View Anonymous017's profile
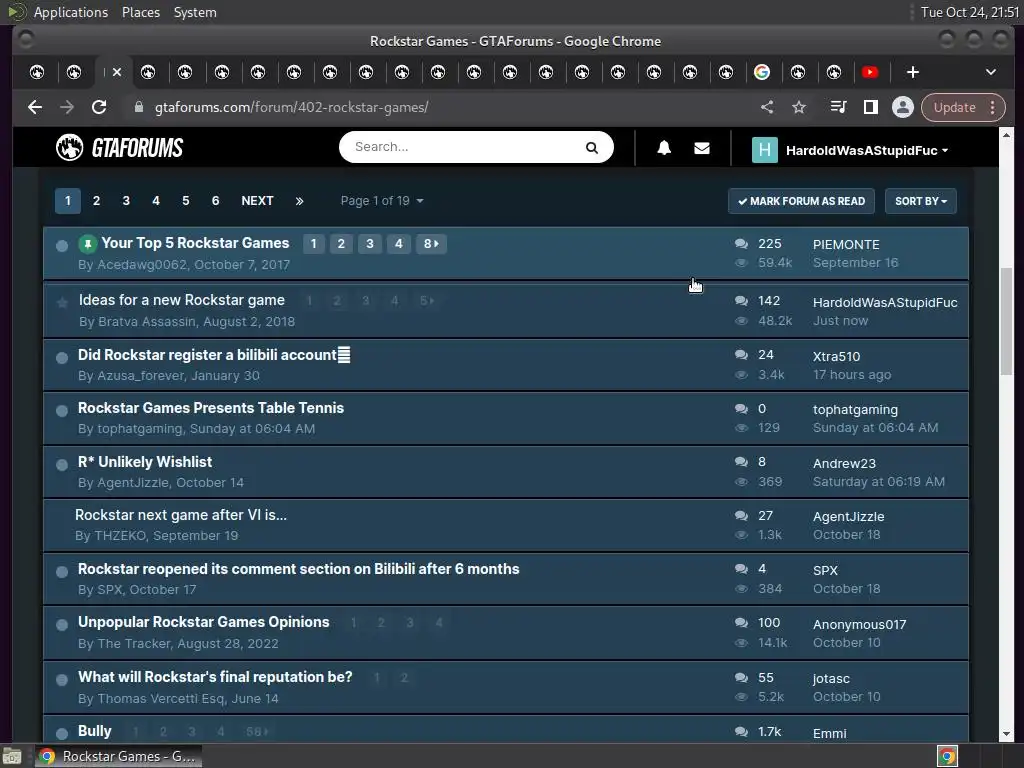The image size is (1024, 768). [x=859, y=624]
